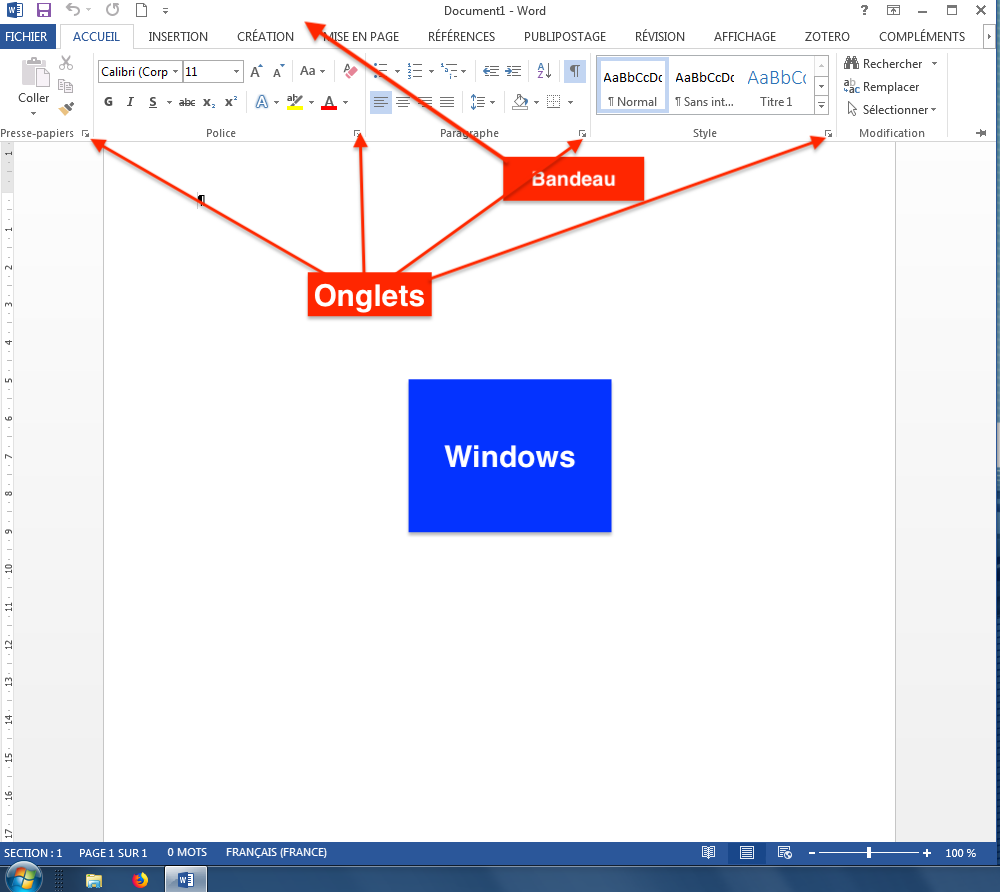Switch to INSERTION tab

pos(178,36)
